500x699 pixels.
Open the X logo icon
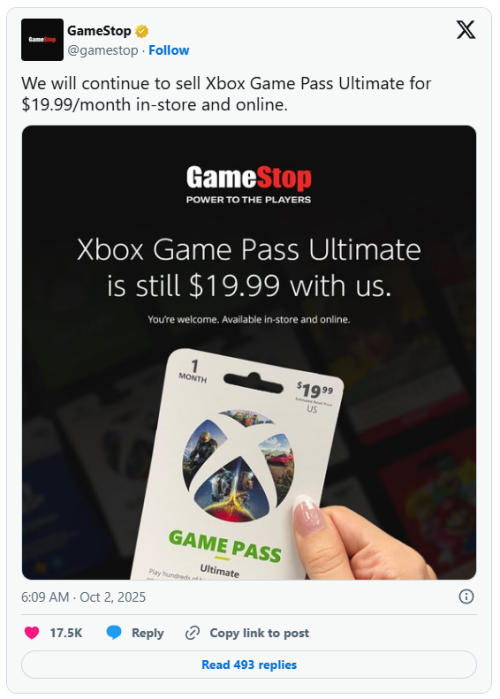[466, 30]
